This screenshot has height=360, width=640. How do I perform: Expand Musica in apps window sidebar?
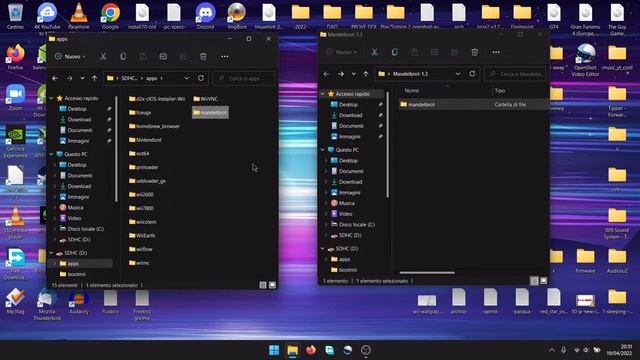pyautogui.click(x=55, y=208)
